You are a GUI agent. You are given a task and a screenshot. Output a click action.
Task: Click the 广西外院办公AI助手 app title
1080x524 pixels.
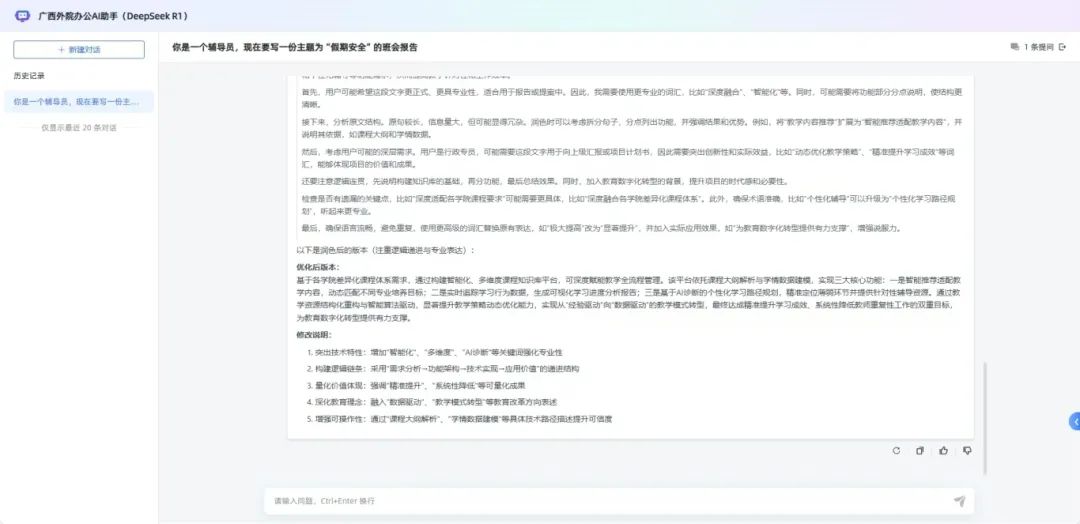point(112,16)
